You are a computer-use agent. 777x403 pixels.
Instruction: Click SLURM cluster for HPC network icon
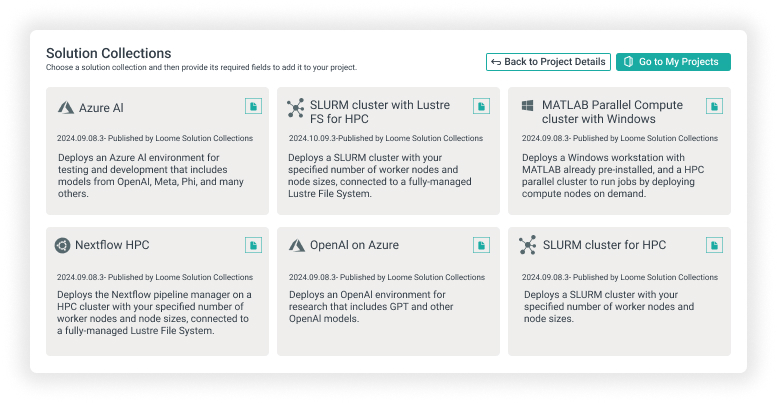[x=527, y=245]
